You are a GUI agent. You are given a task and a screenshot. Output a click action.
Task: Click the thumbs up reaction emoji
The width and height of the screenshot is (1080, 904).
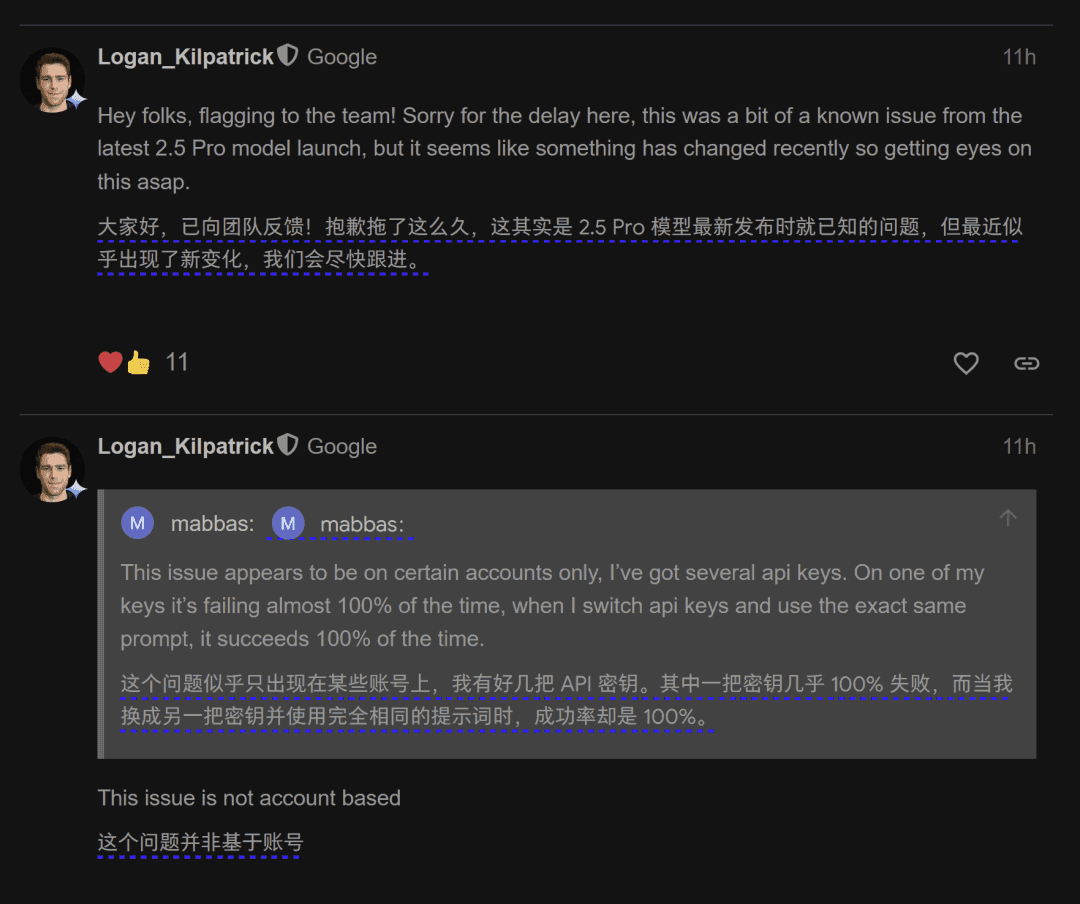[x=138, y=362]
